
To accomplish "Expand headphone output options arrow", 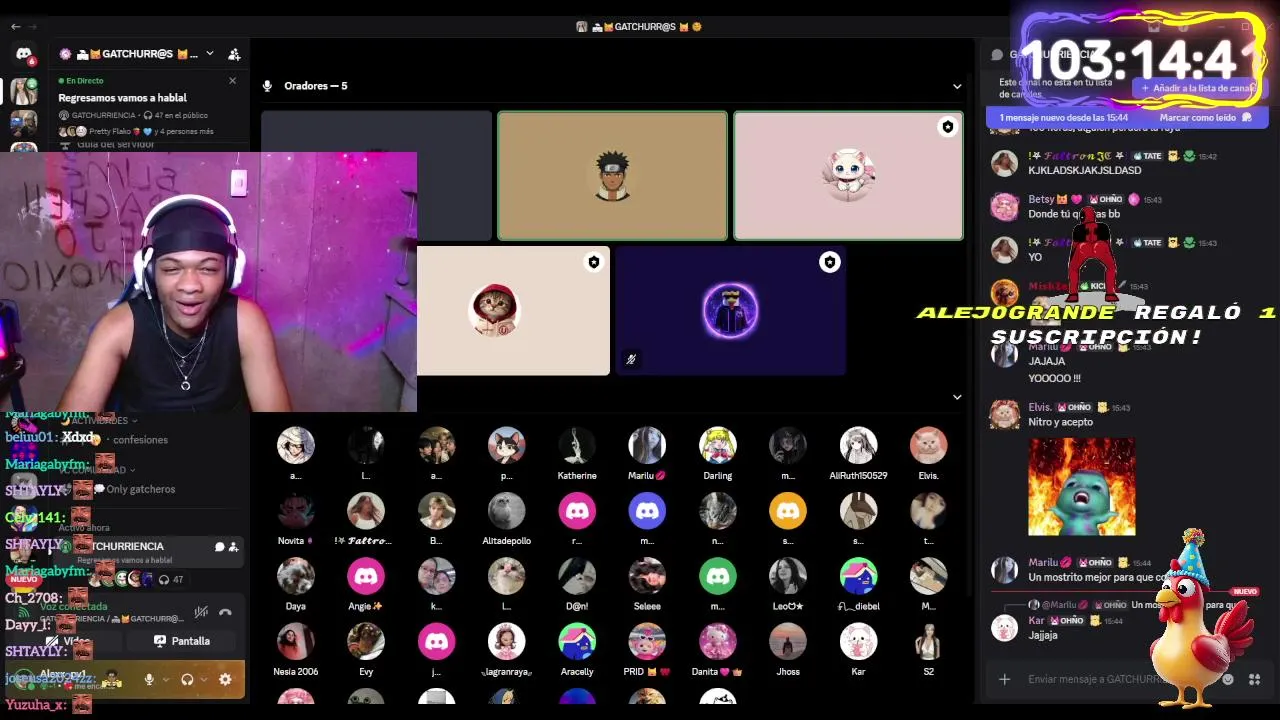I will [203, 679].
